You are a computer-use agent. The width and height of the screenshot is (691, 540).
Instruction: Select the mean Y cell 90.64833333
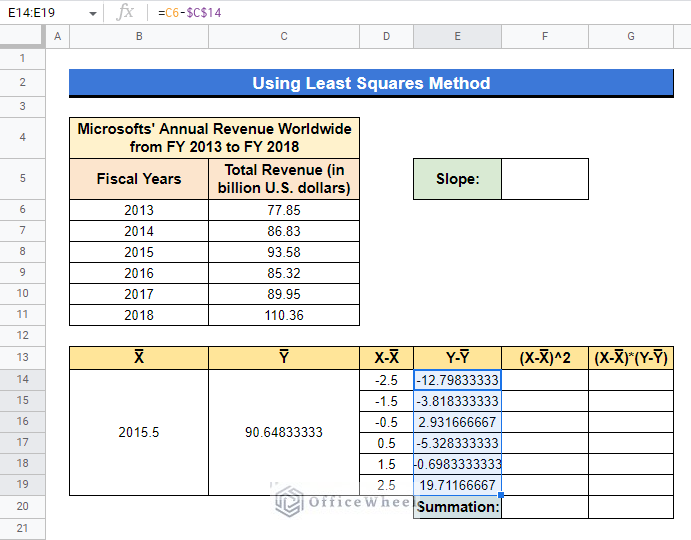point(284,432)
